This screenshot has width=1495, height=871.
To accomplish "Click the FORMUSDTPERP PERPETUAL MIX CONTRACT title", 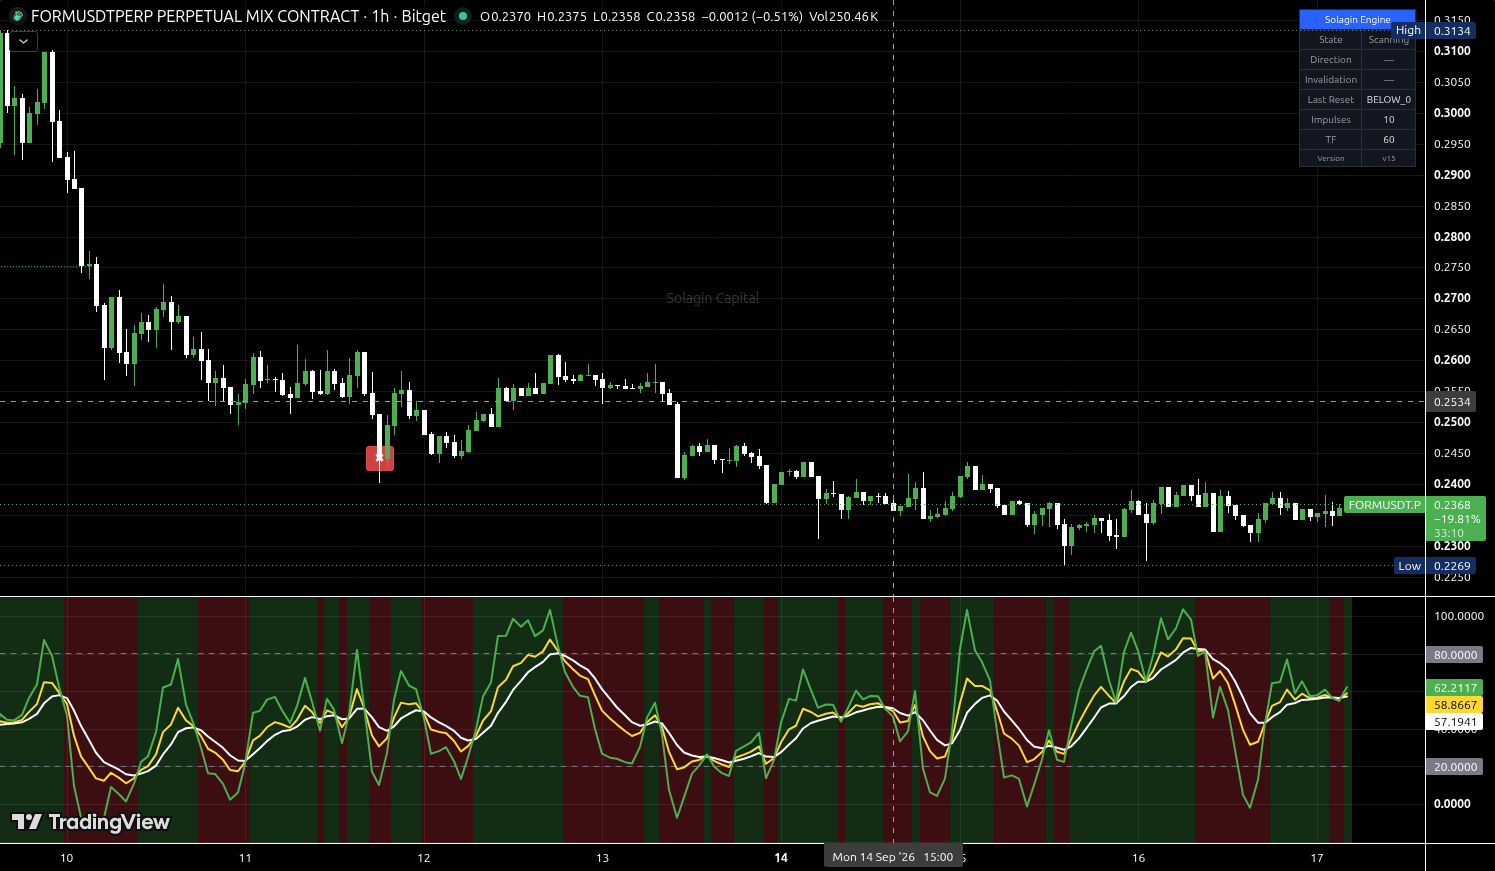I will (195, 16).
